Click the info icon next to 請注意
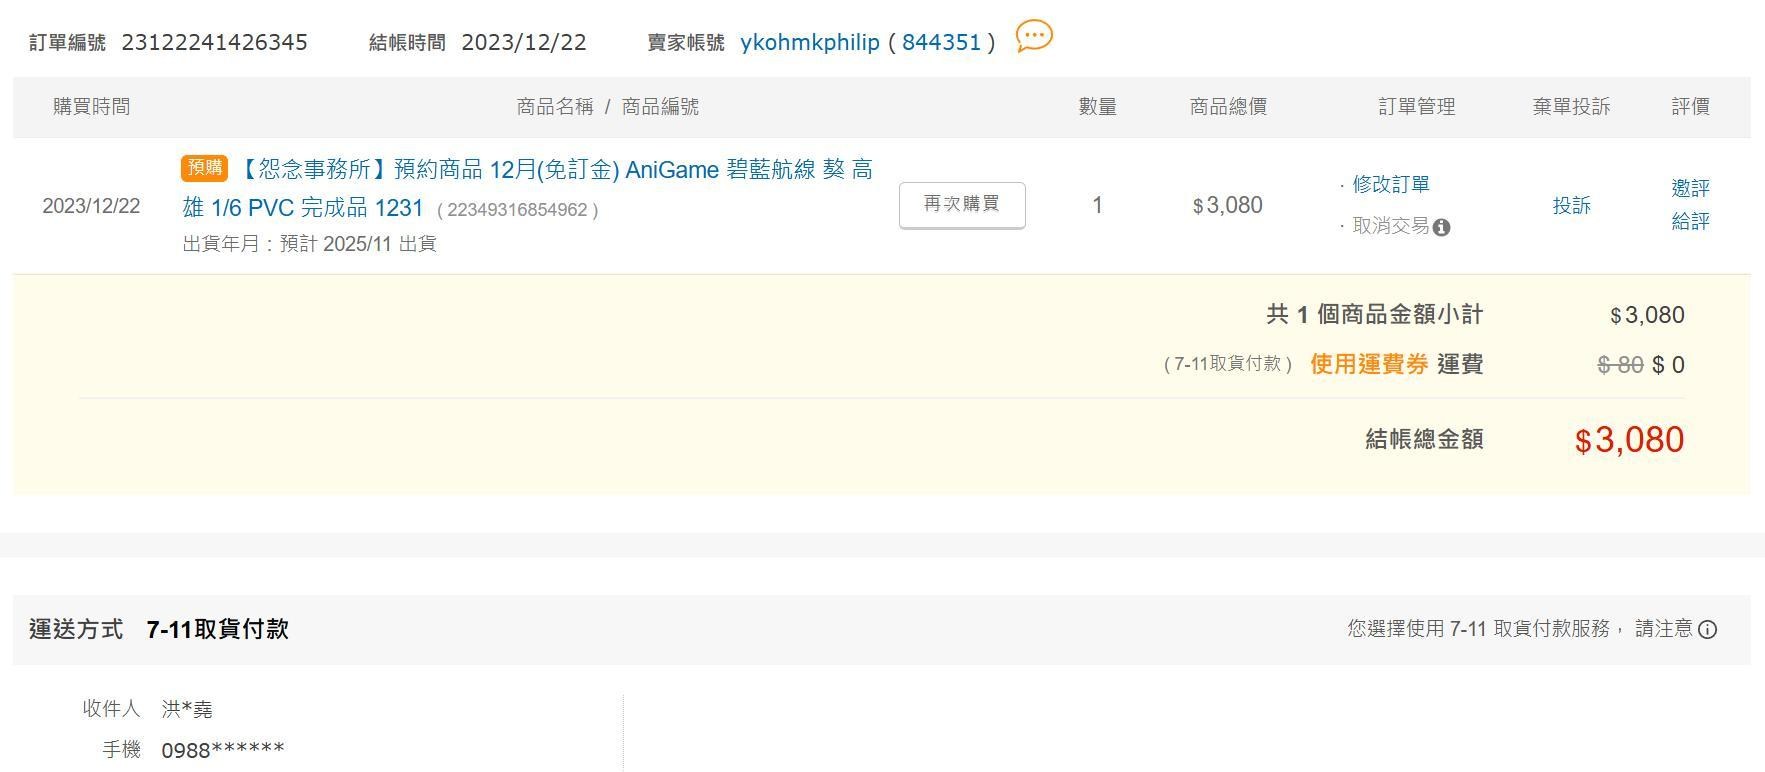1765x772 pixels. (1708, 630)
